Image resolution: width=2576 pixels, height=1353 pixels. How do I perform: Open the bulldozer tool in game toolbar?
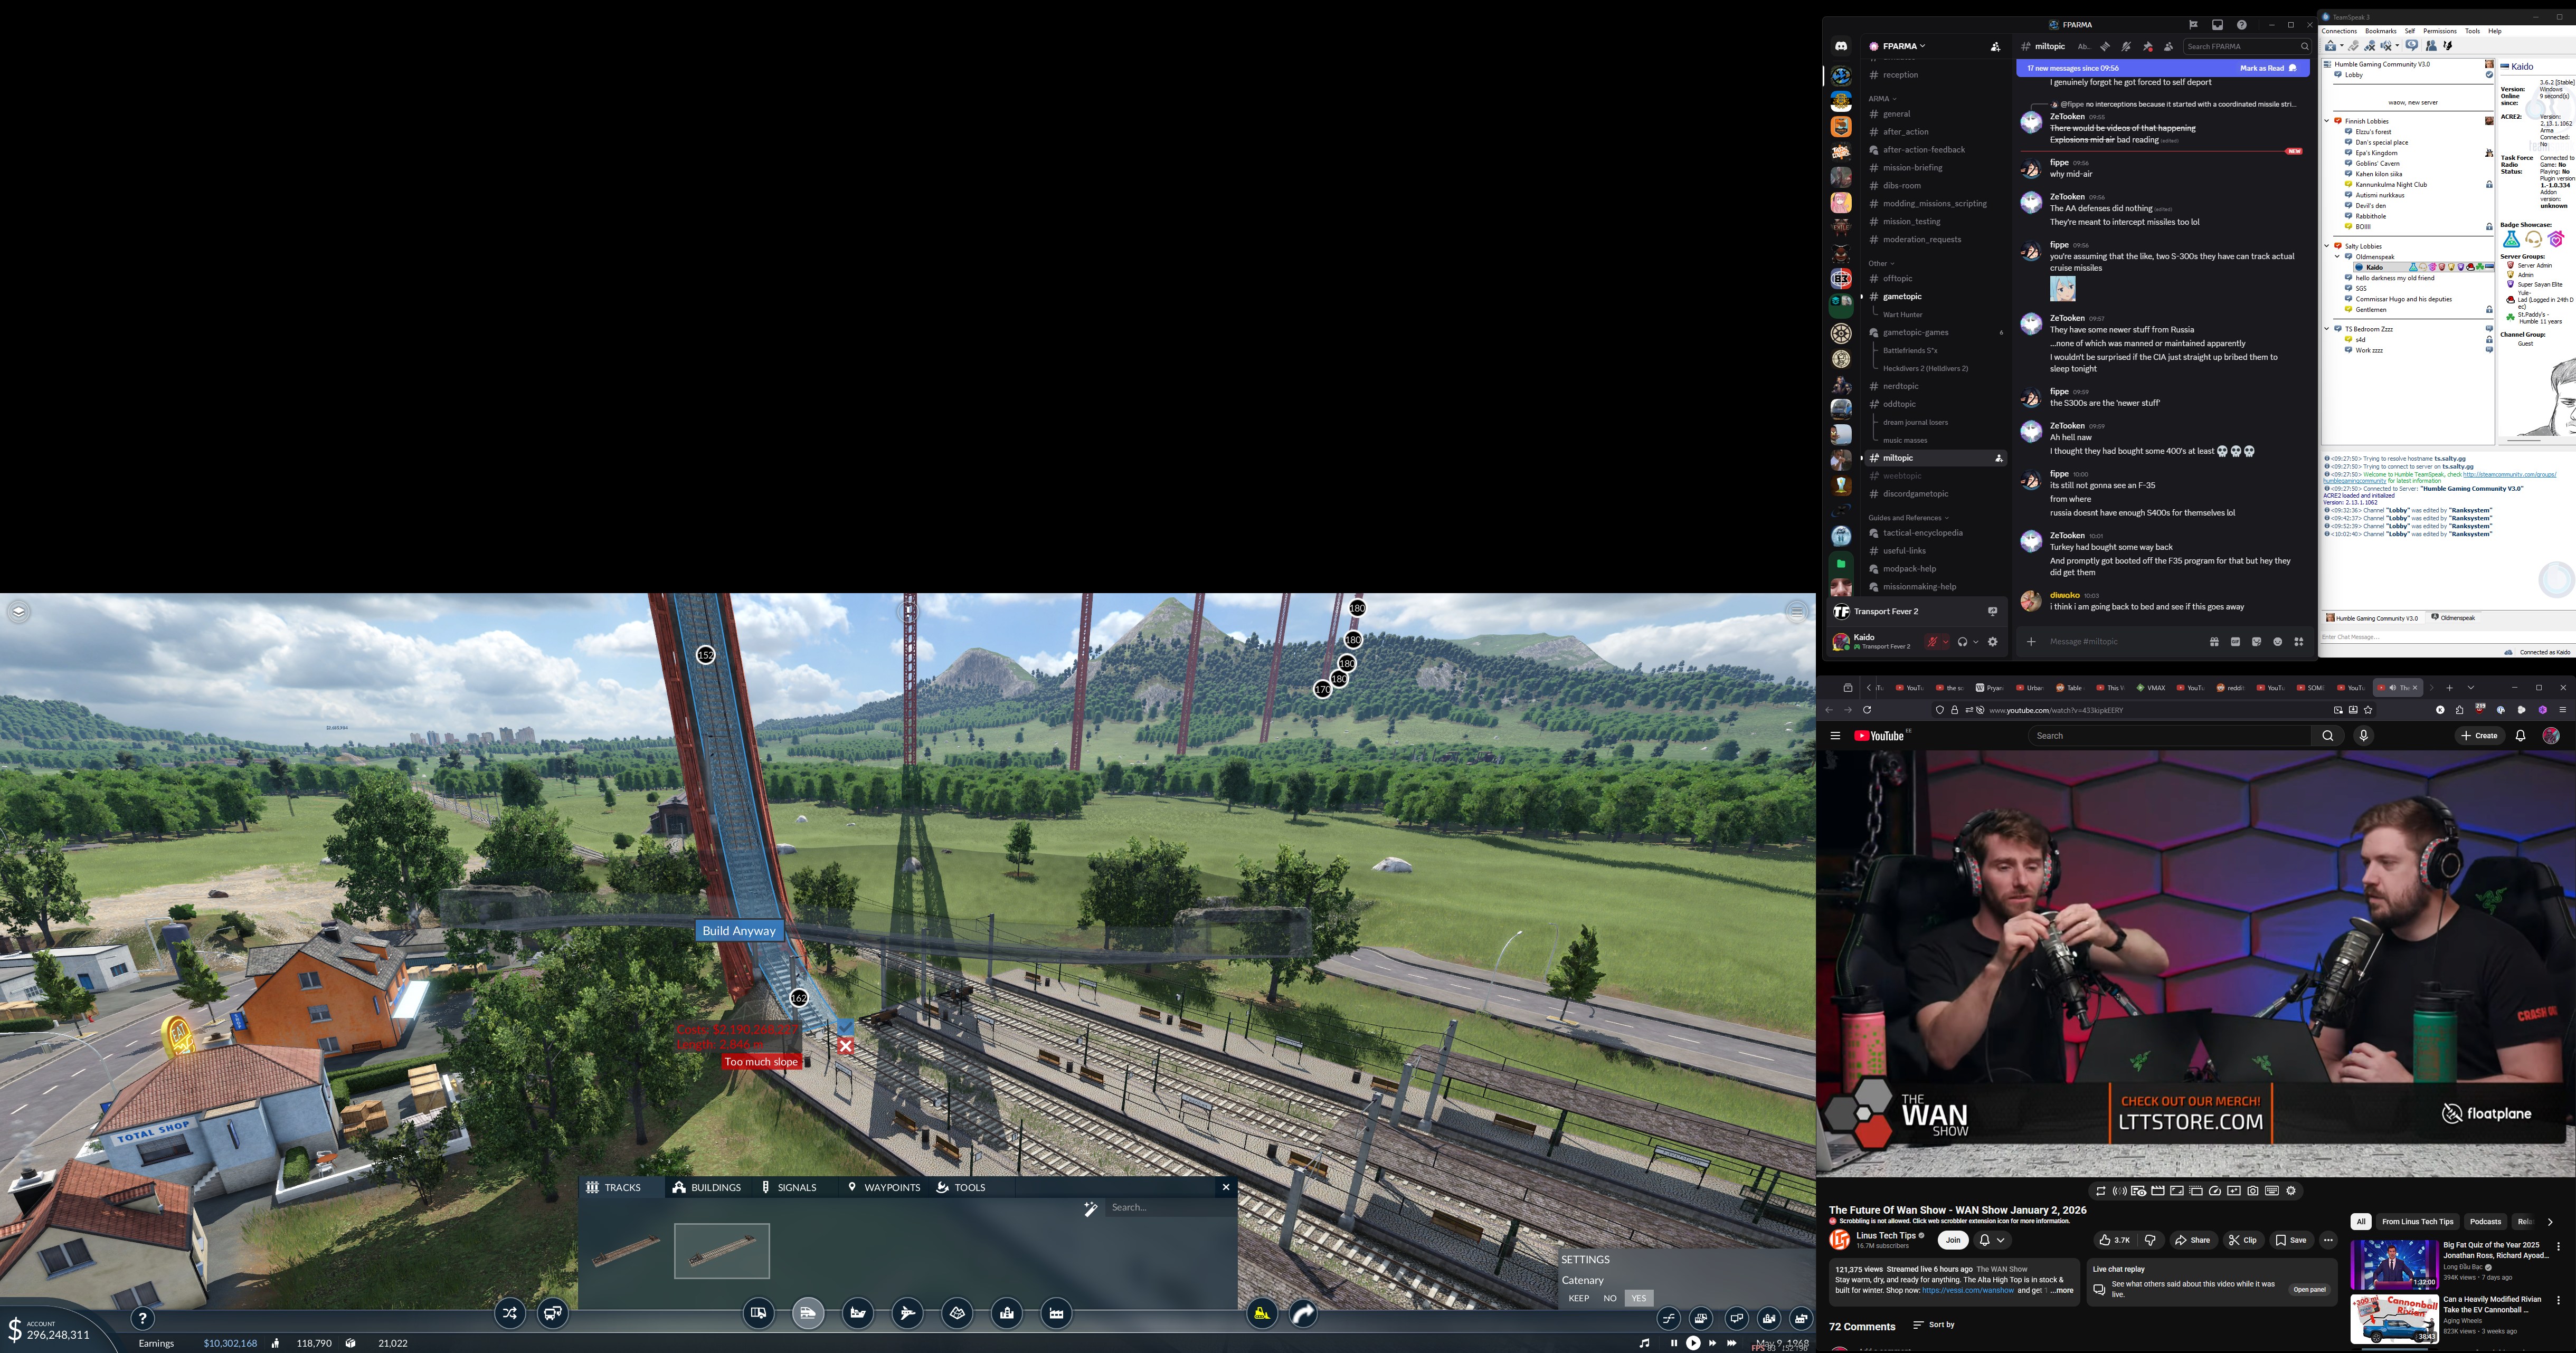(1262, 1313)
